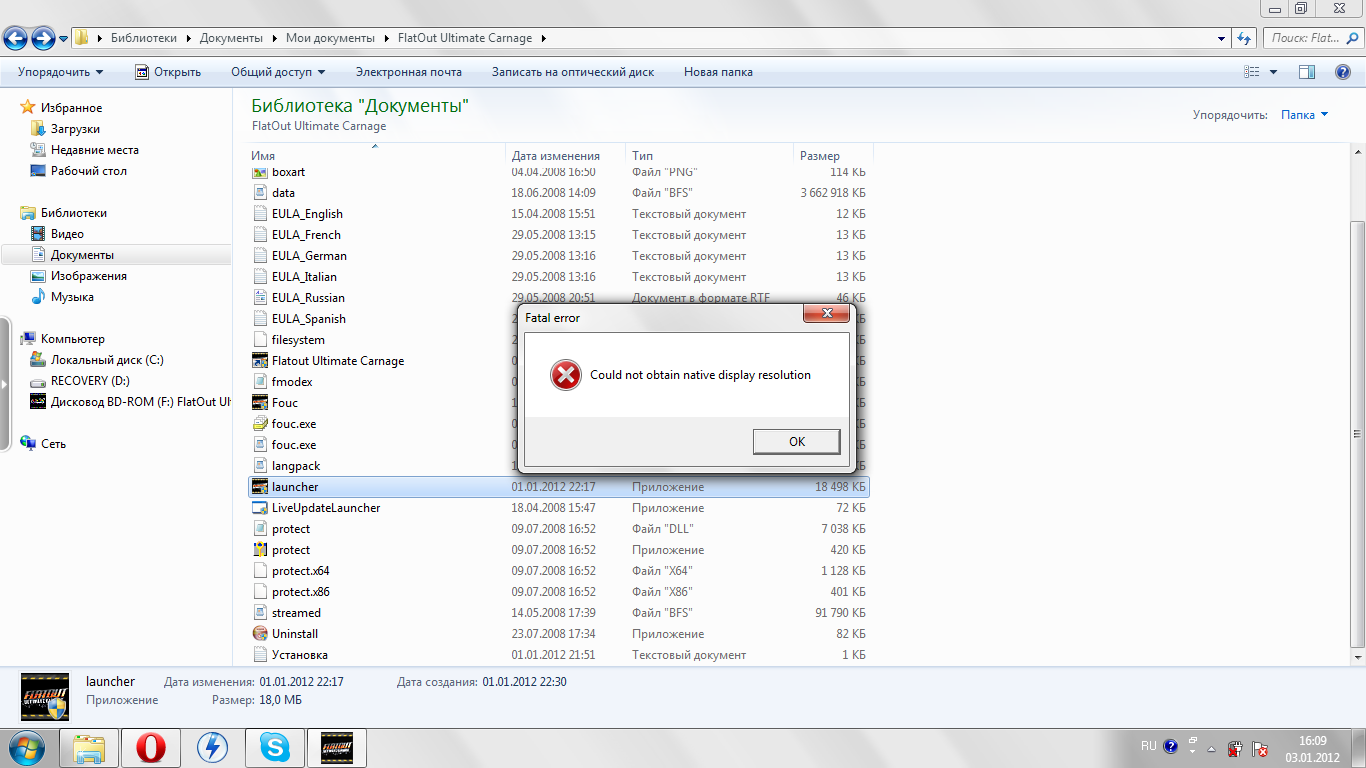This screenshot has width=1366, height=768.
Task: Open Skype from the taskbar
Action: coord(275,748)
